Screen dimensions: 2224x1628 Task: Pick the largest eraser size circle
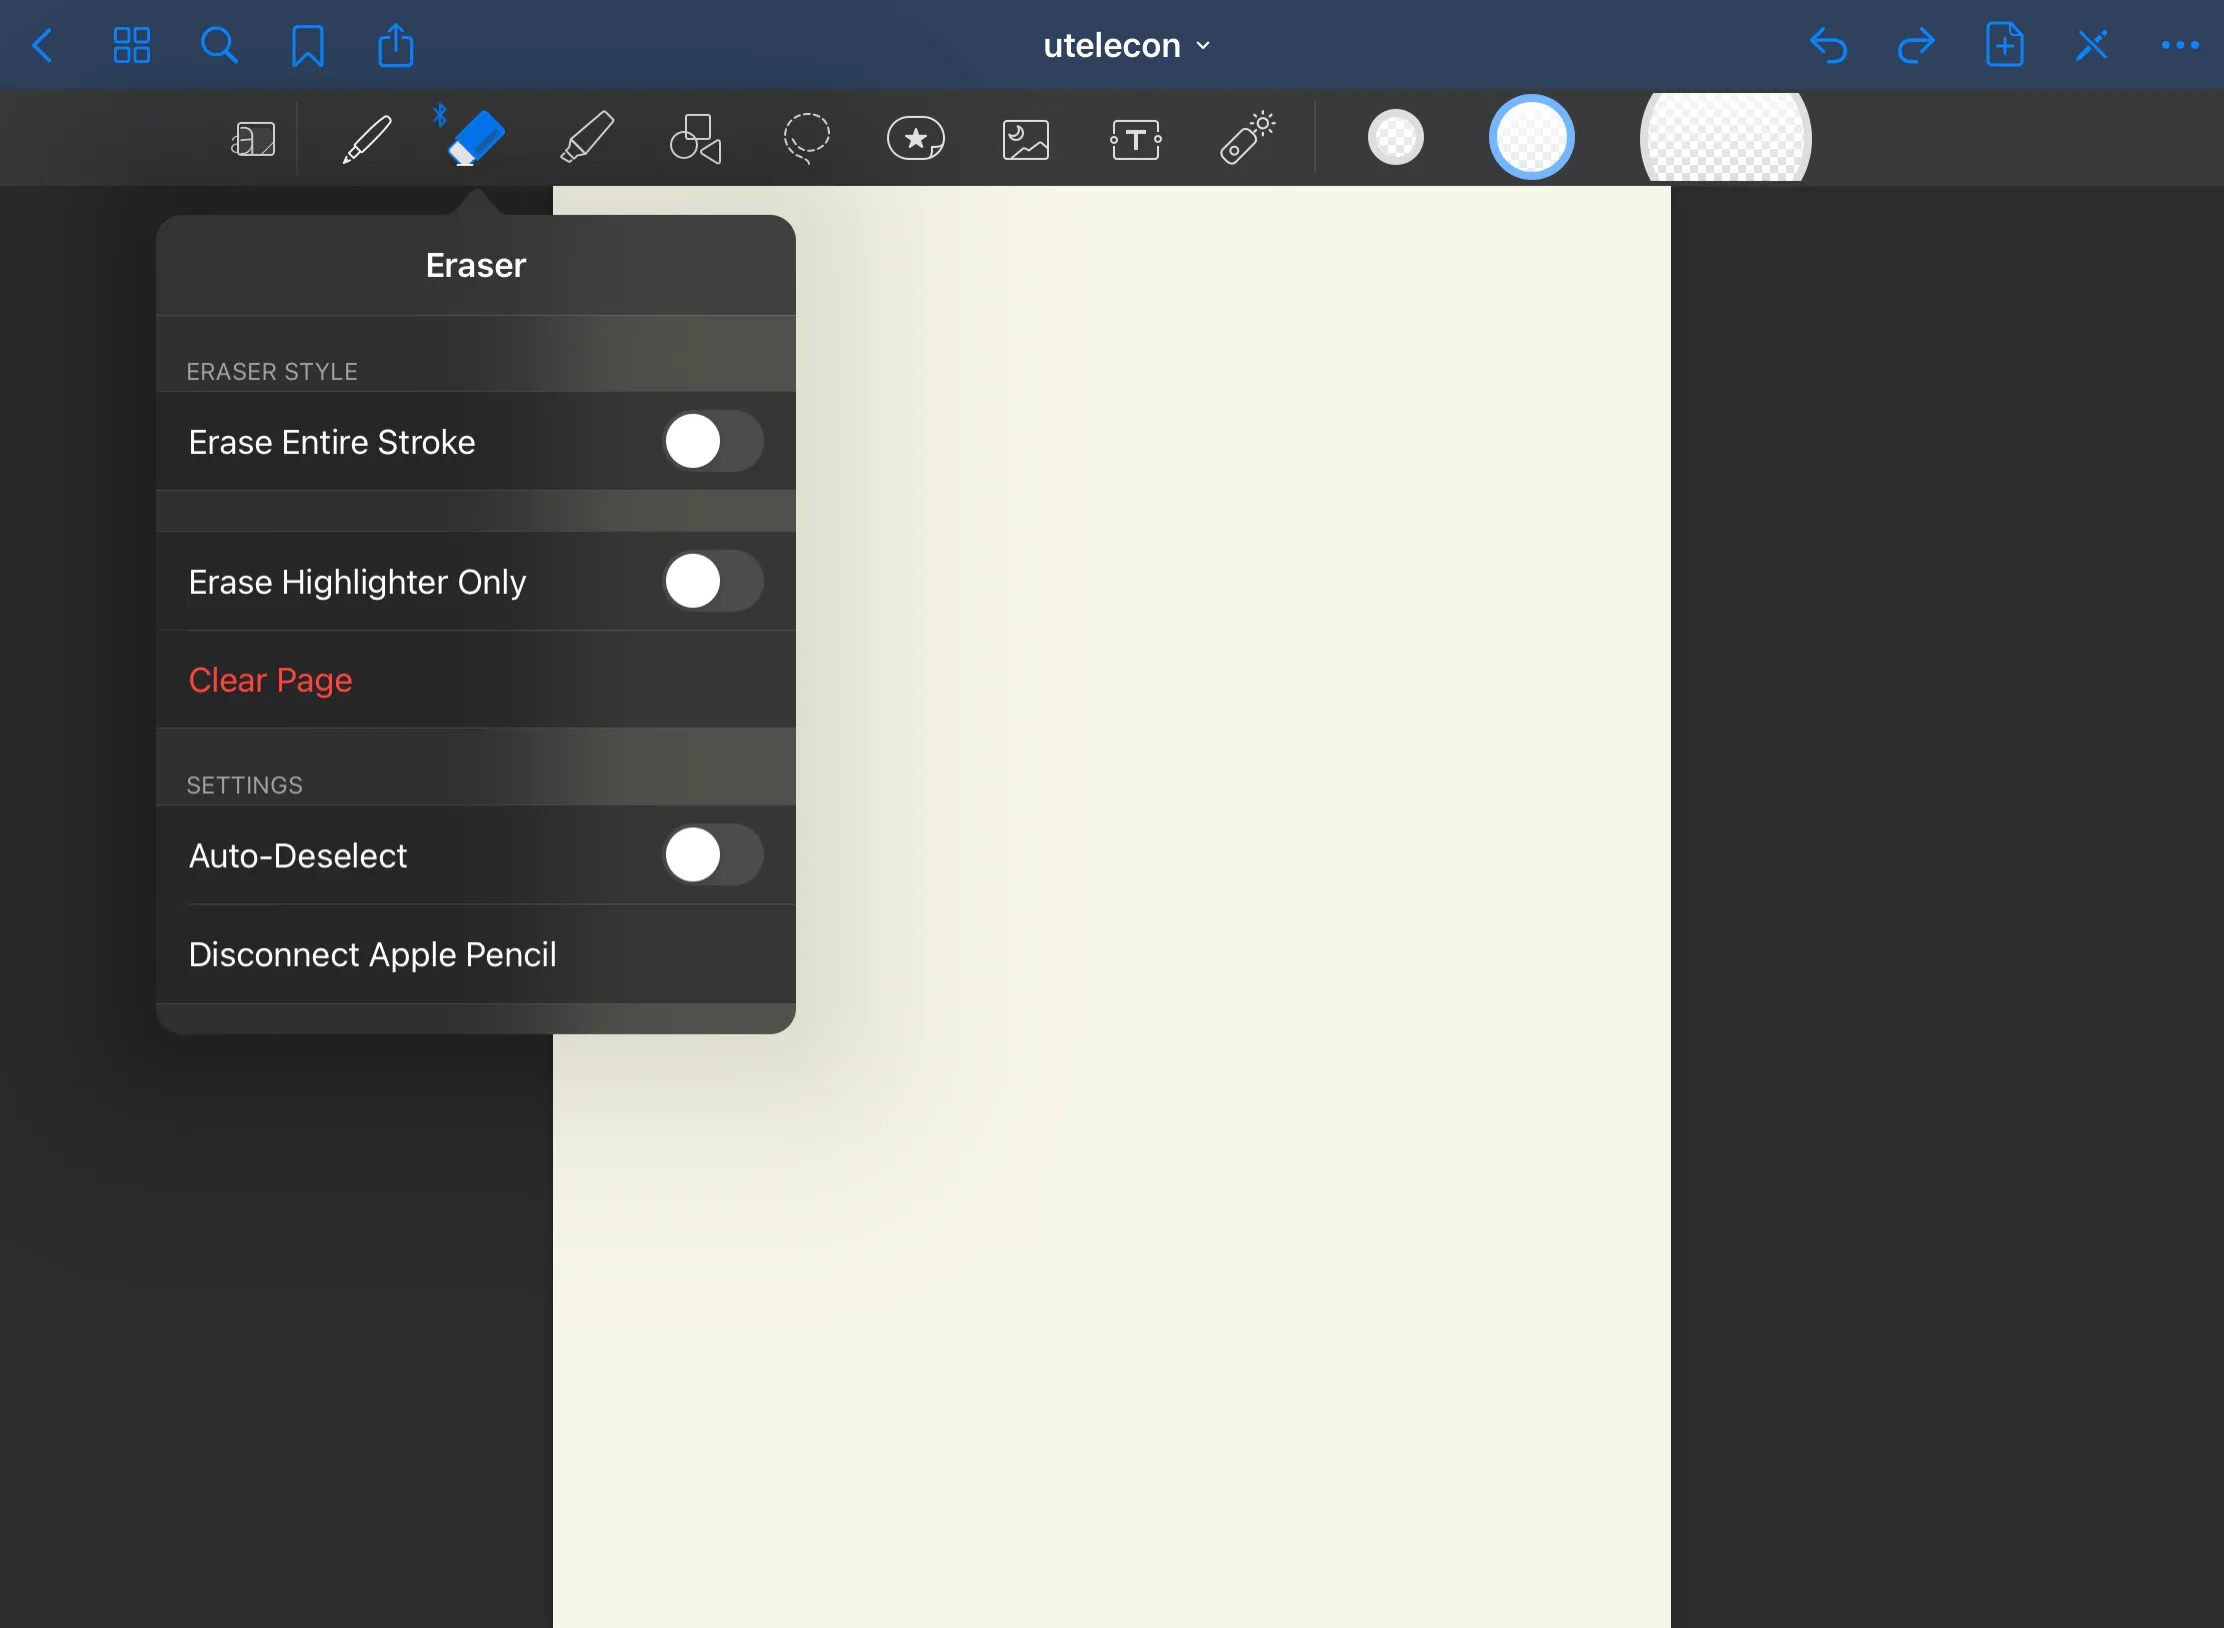[1725, 138]
